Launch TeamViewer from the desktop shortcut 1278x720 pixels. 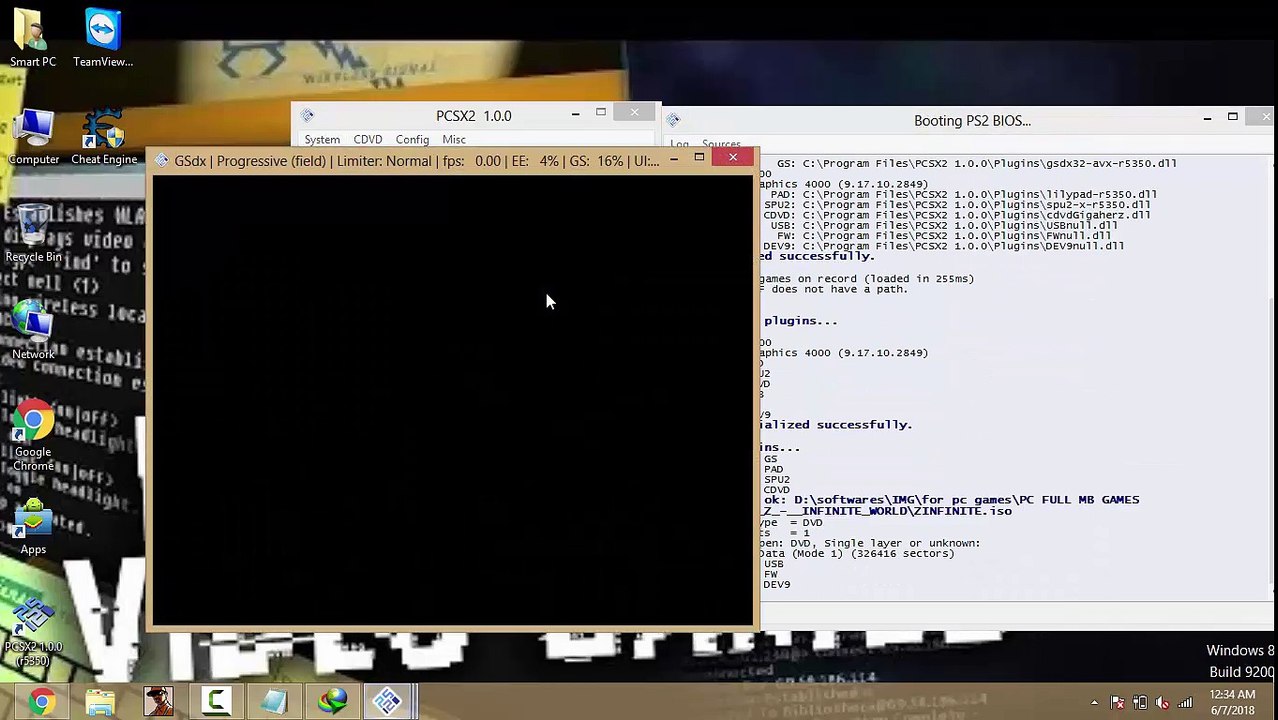pyautogui.click(x=103, y=38)
